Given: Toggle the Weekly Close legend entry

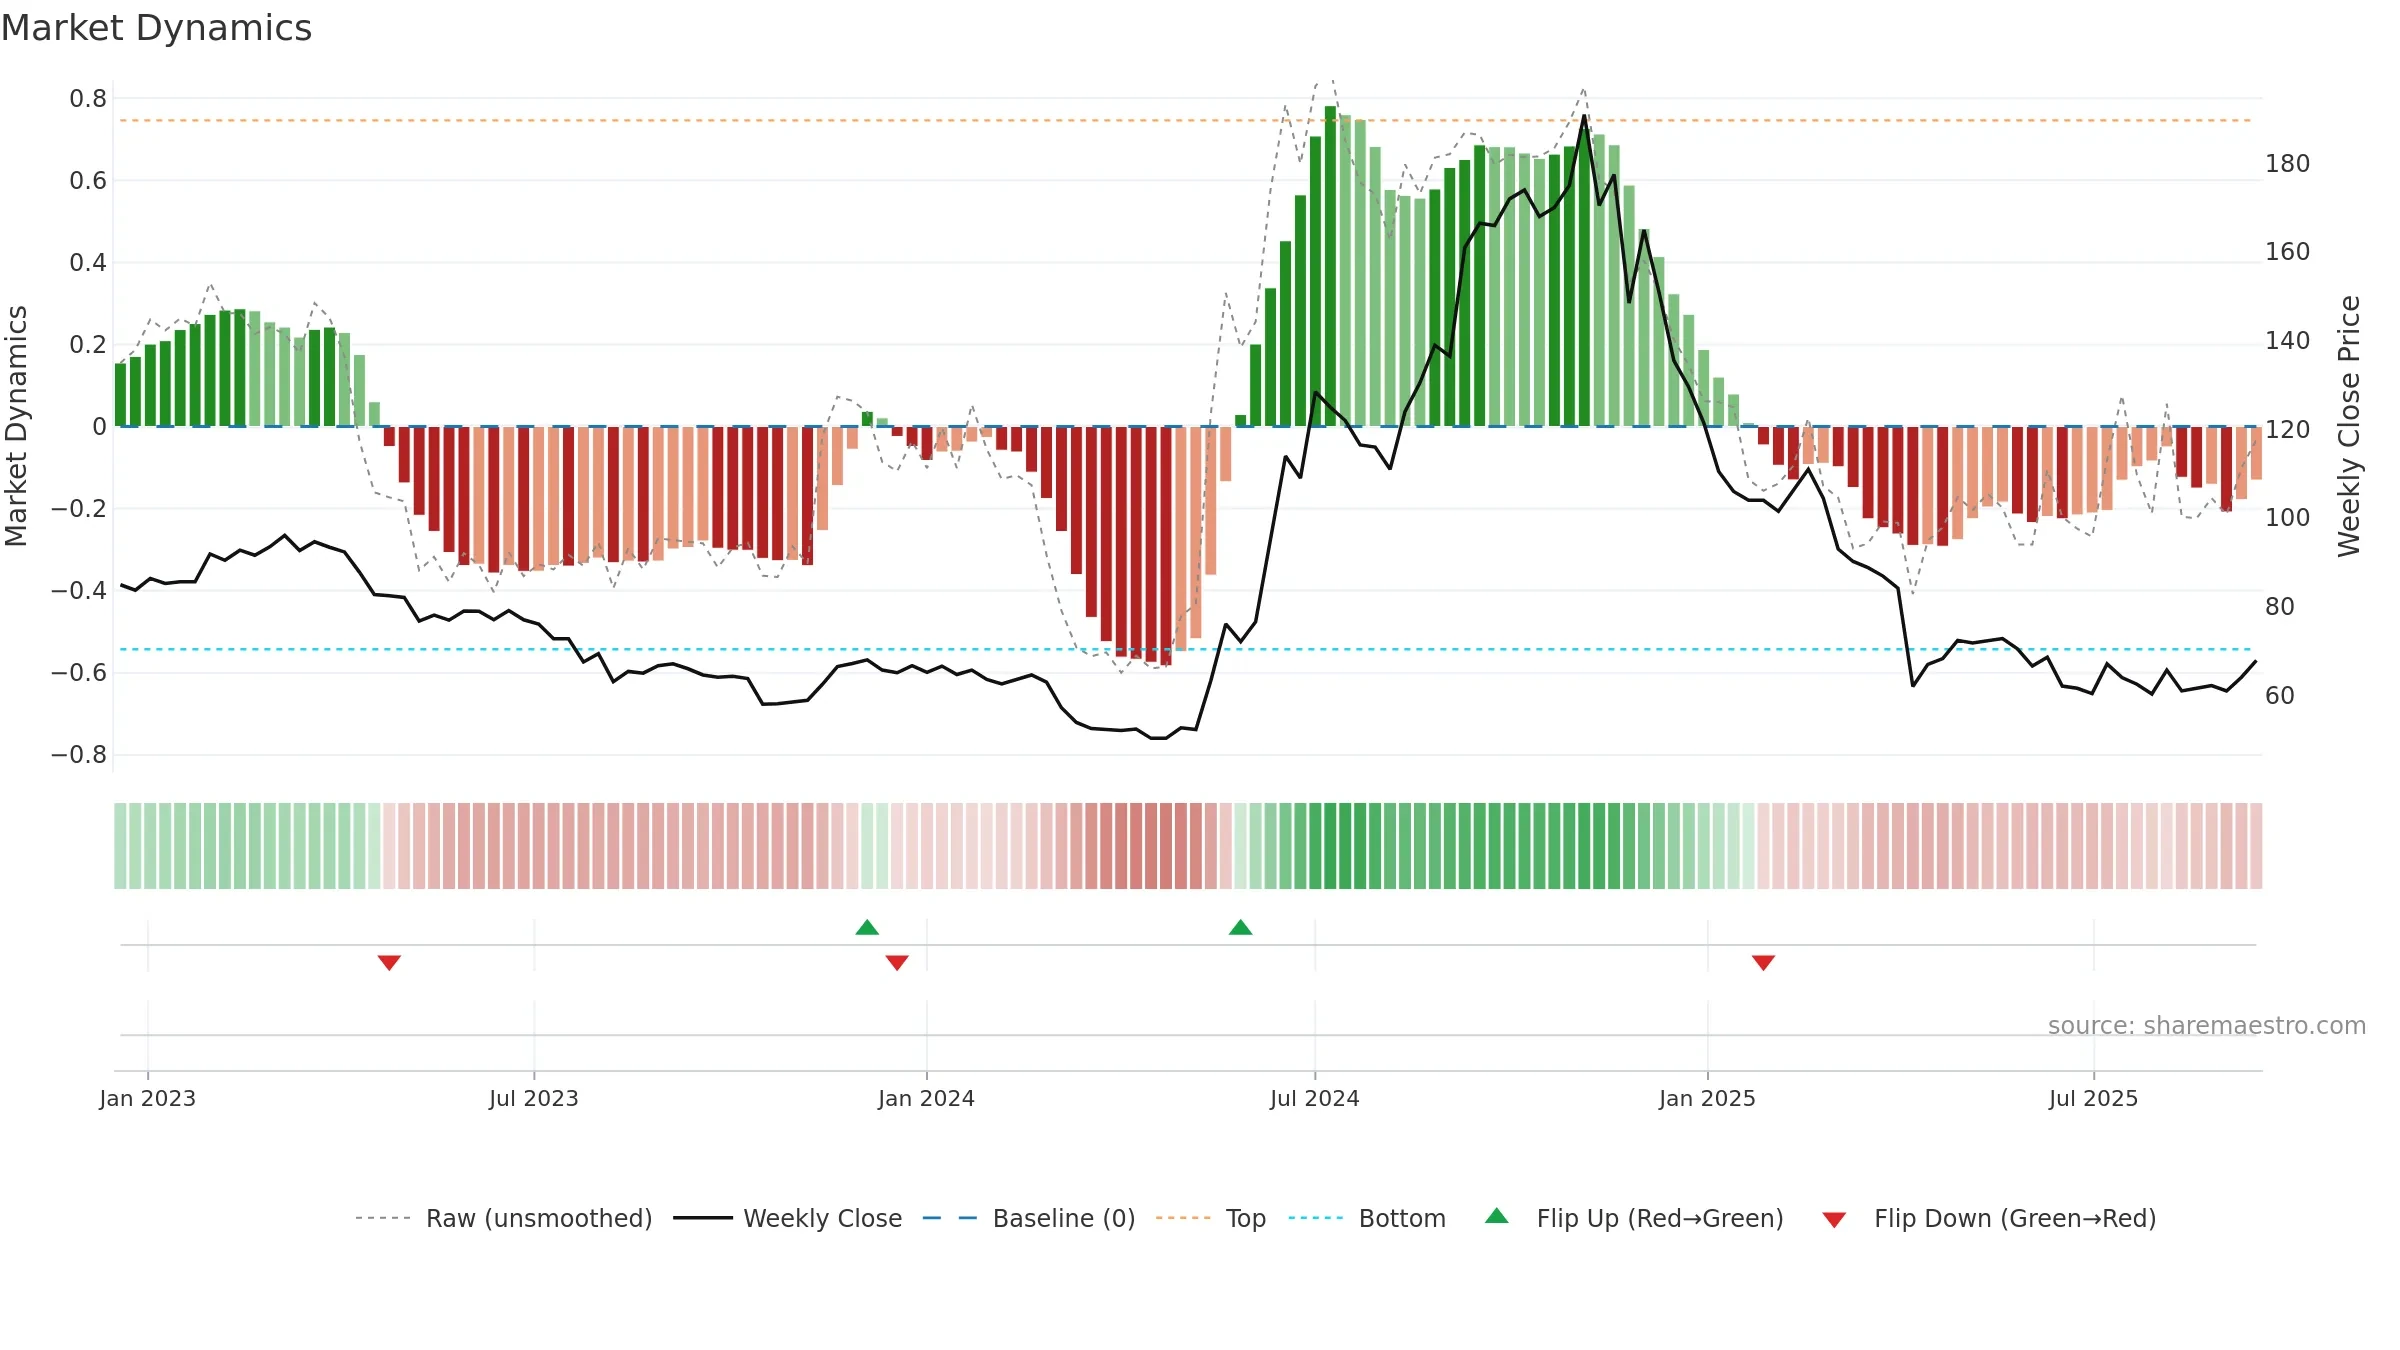Looking at the screenshot, I should (x=787, y=1218).
